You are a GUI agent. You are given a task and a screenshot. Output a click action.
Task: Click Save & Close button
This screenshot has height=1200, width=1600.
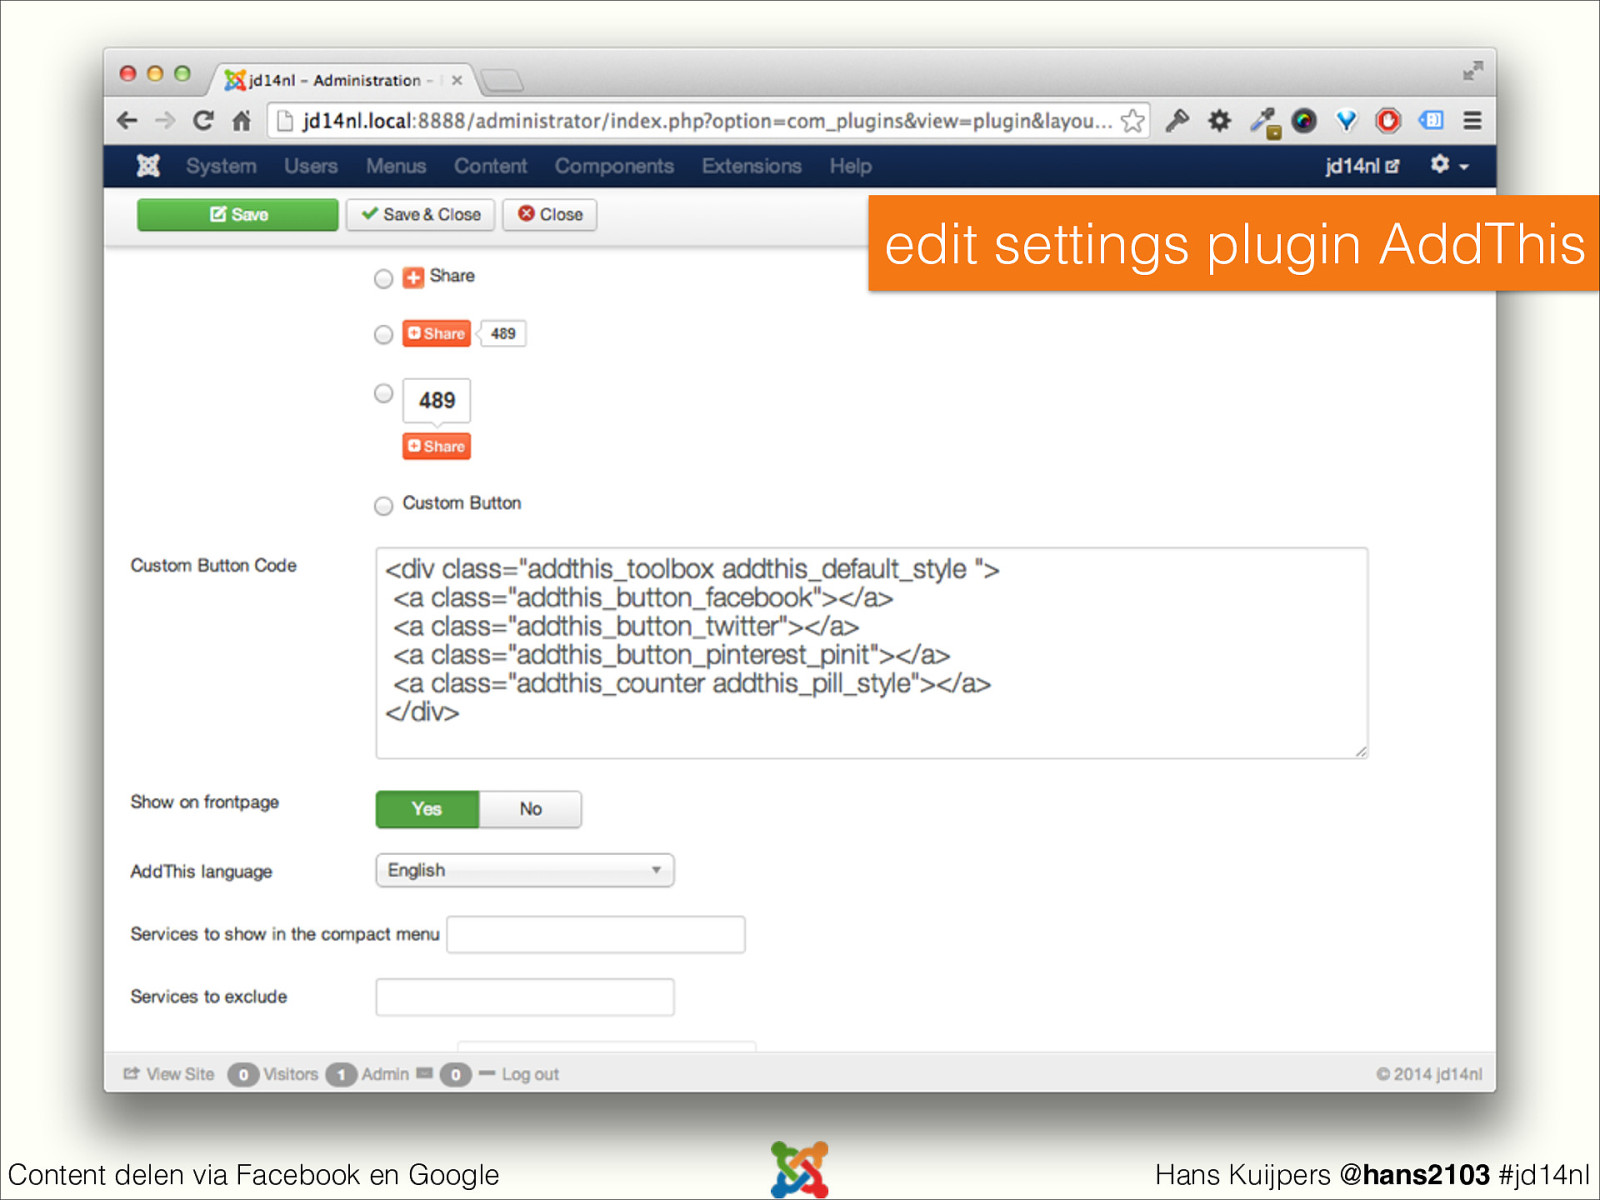(x=421, y=215)
